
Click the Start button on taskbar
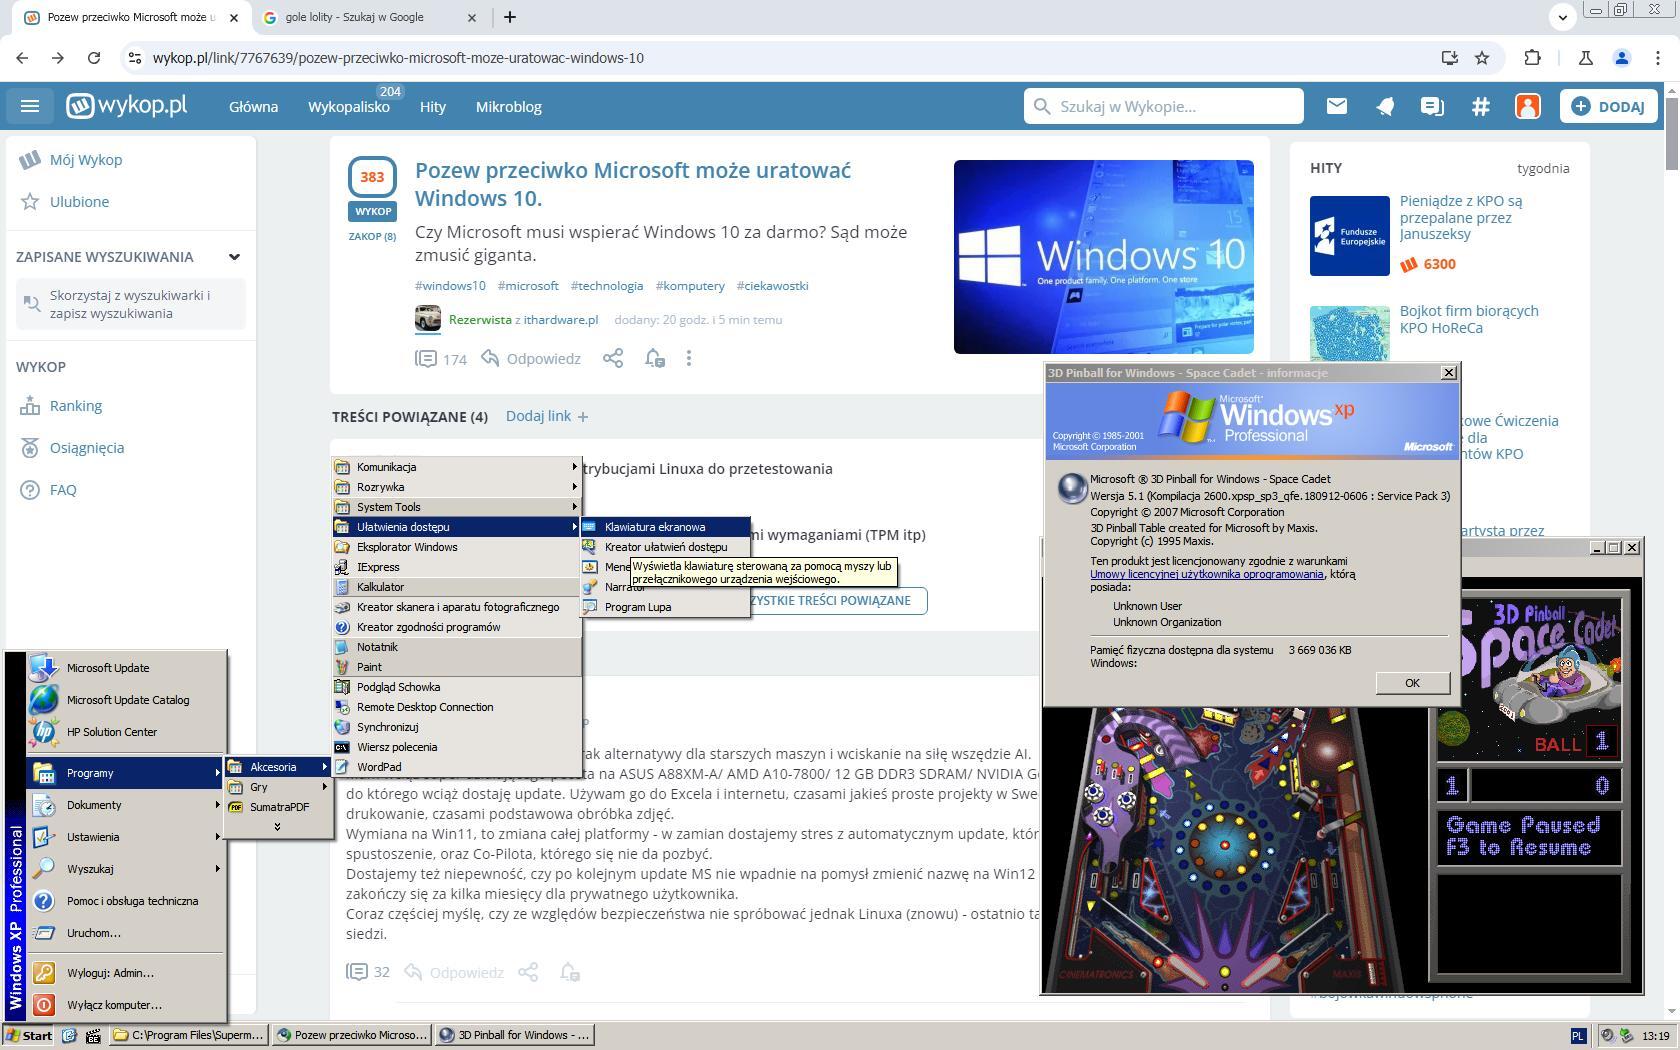tap(29, 1035)
